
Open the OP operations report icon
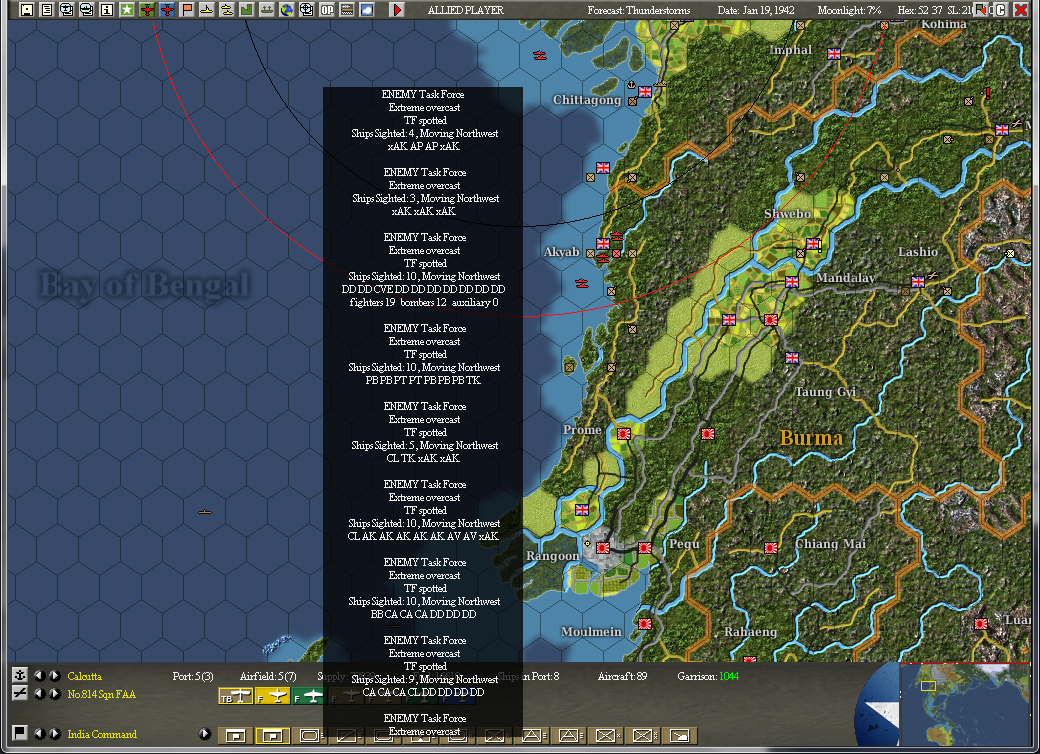326,9
